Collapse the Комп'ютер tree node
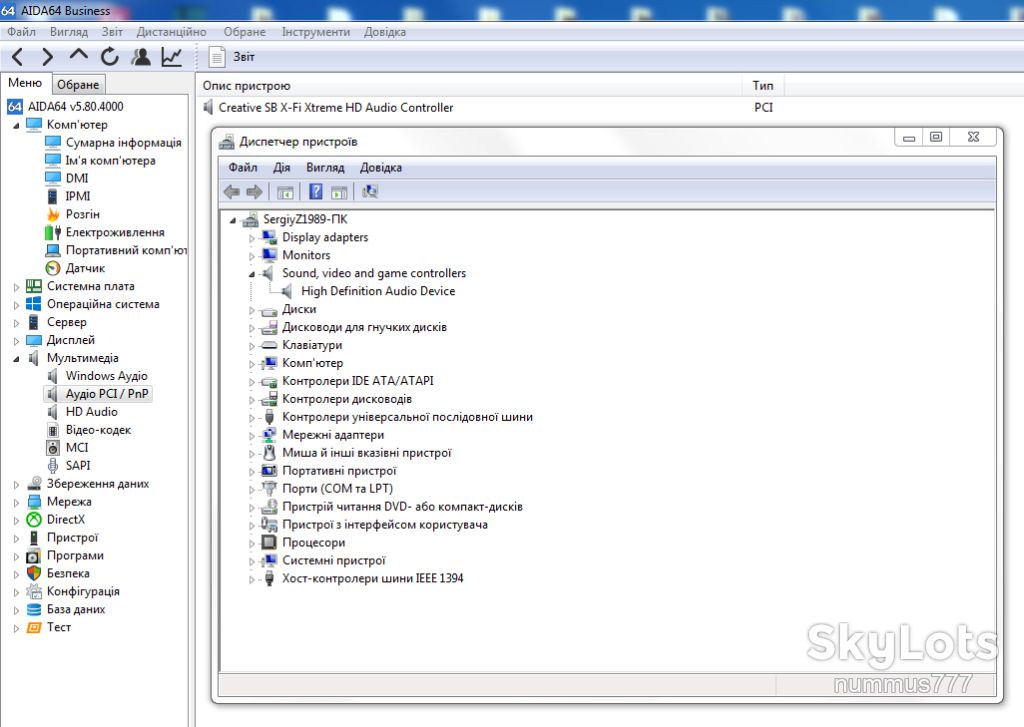Viewport: 1024px width, 727px height. [x=16, y=125]
